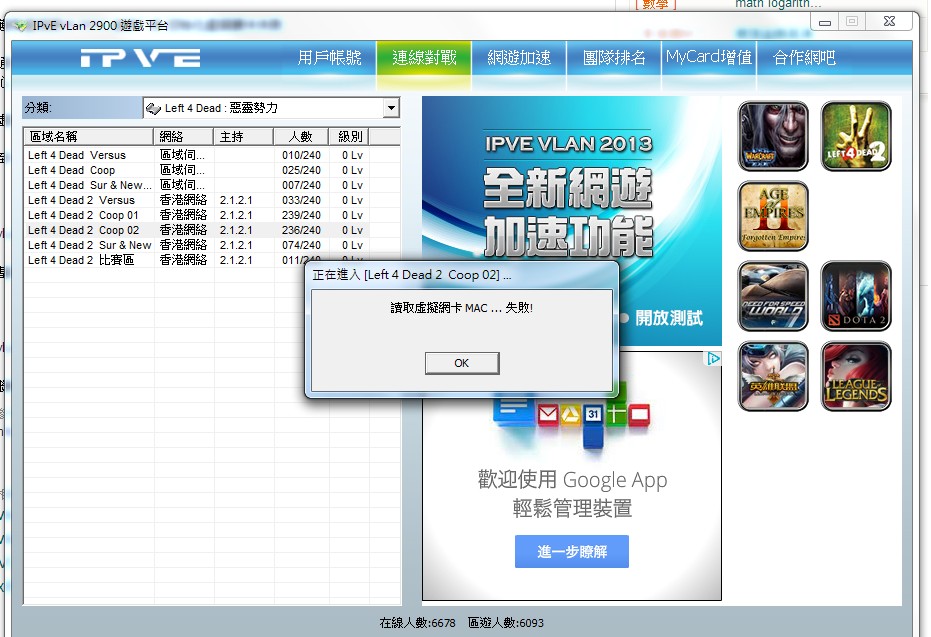Viewport: 931px width, 637px height.
Task: Open the Need for Speed World icon
Action: (772, 296)
